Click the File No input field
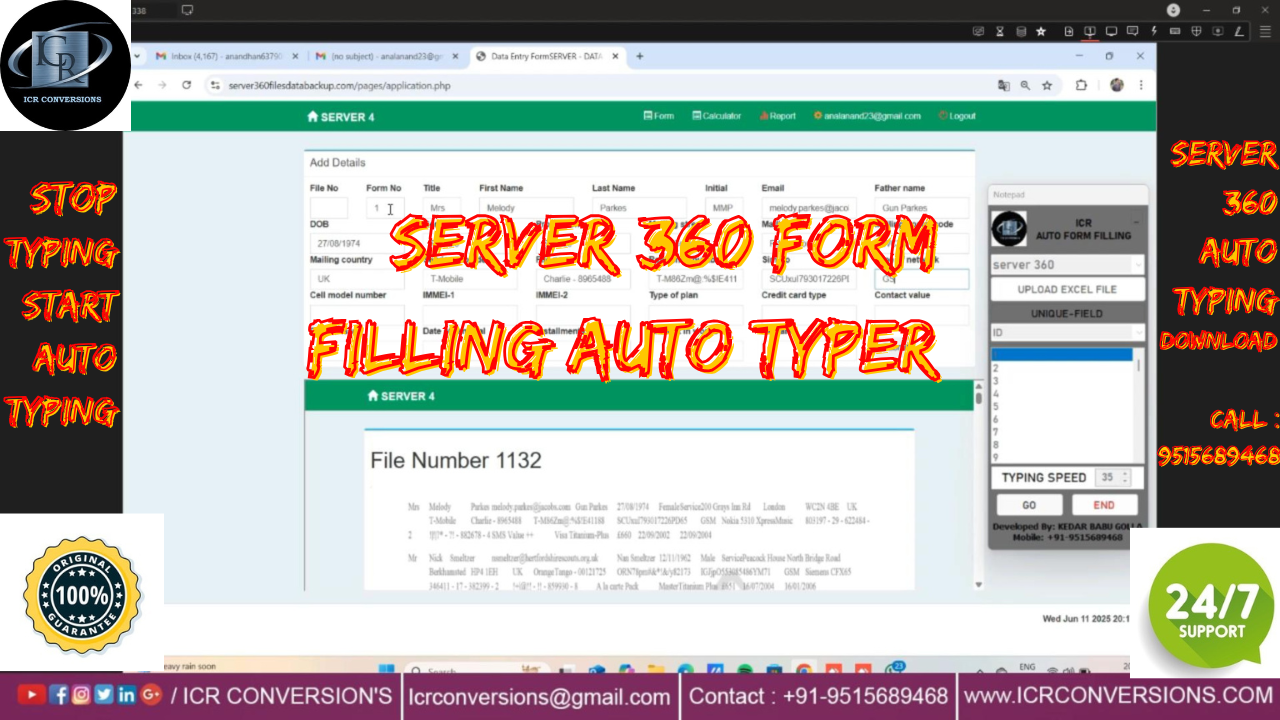The image size is (1280, 720). click(329, 208)
